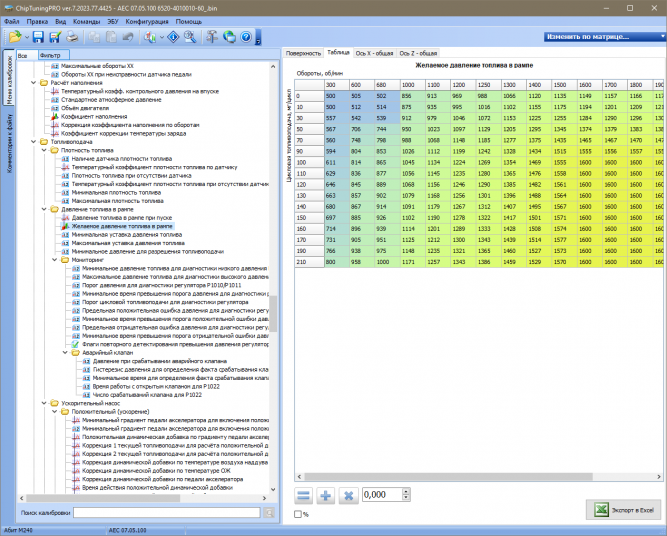667x536 pixels.
Task: Collapse the Мониторинг tree node
Action: point(55,260)
